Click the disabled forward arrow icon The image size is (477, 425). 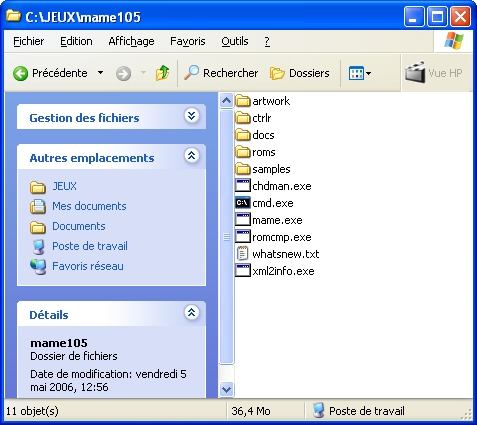coord(123,74)
